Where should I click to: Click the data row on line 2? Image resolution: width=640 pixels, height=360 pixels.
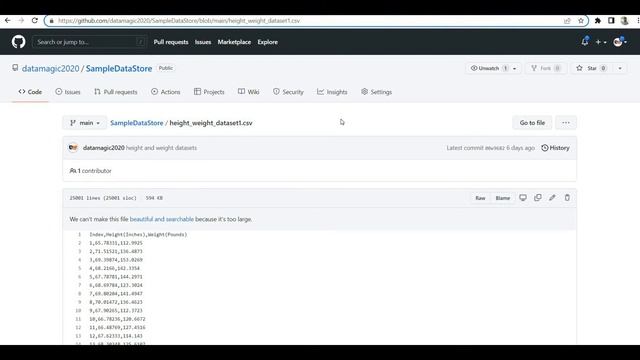[116, 243]
